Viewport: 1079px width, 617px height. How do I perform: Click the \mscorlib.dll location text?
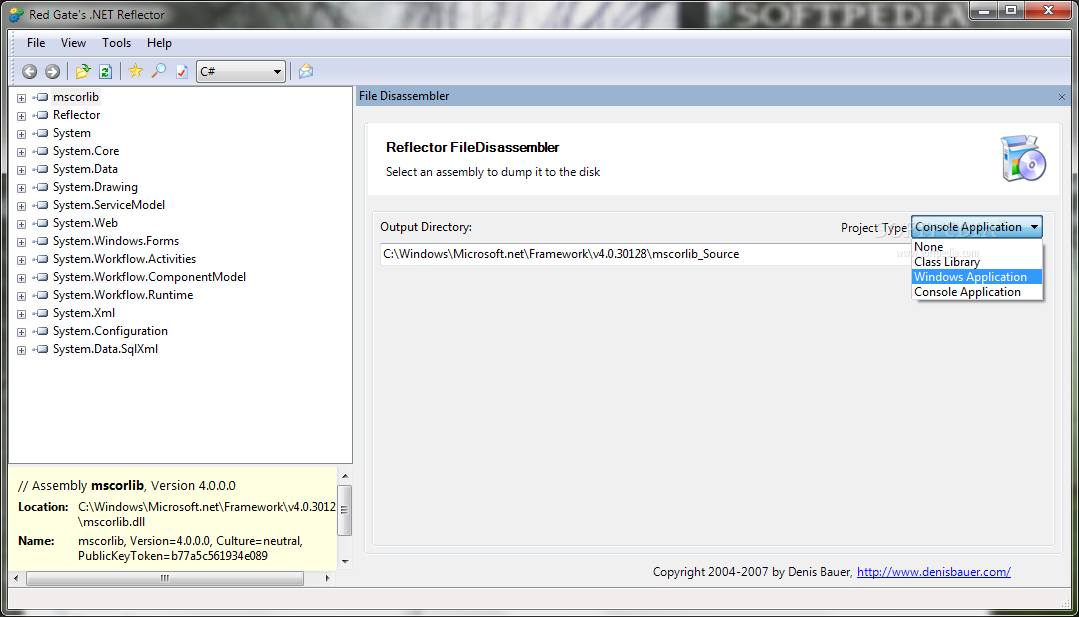(111, 521)
